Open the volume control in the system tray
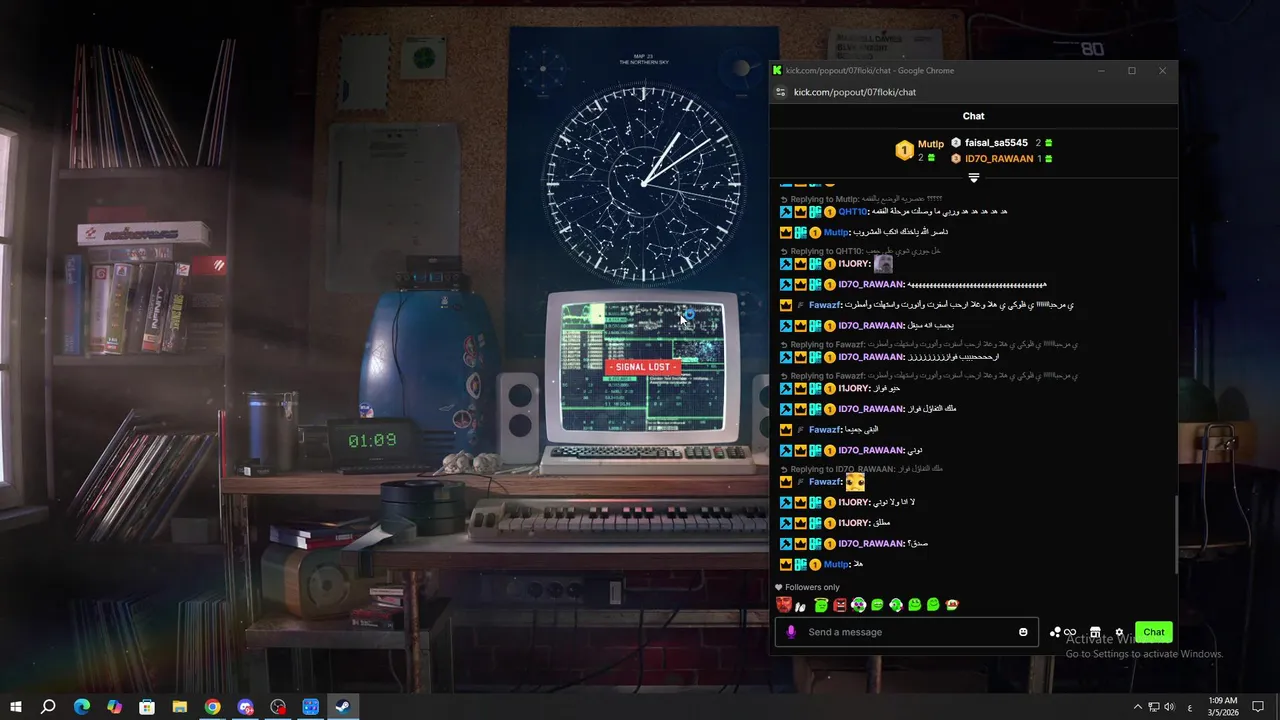 coord(1169,707)
